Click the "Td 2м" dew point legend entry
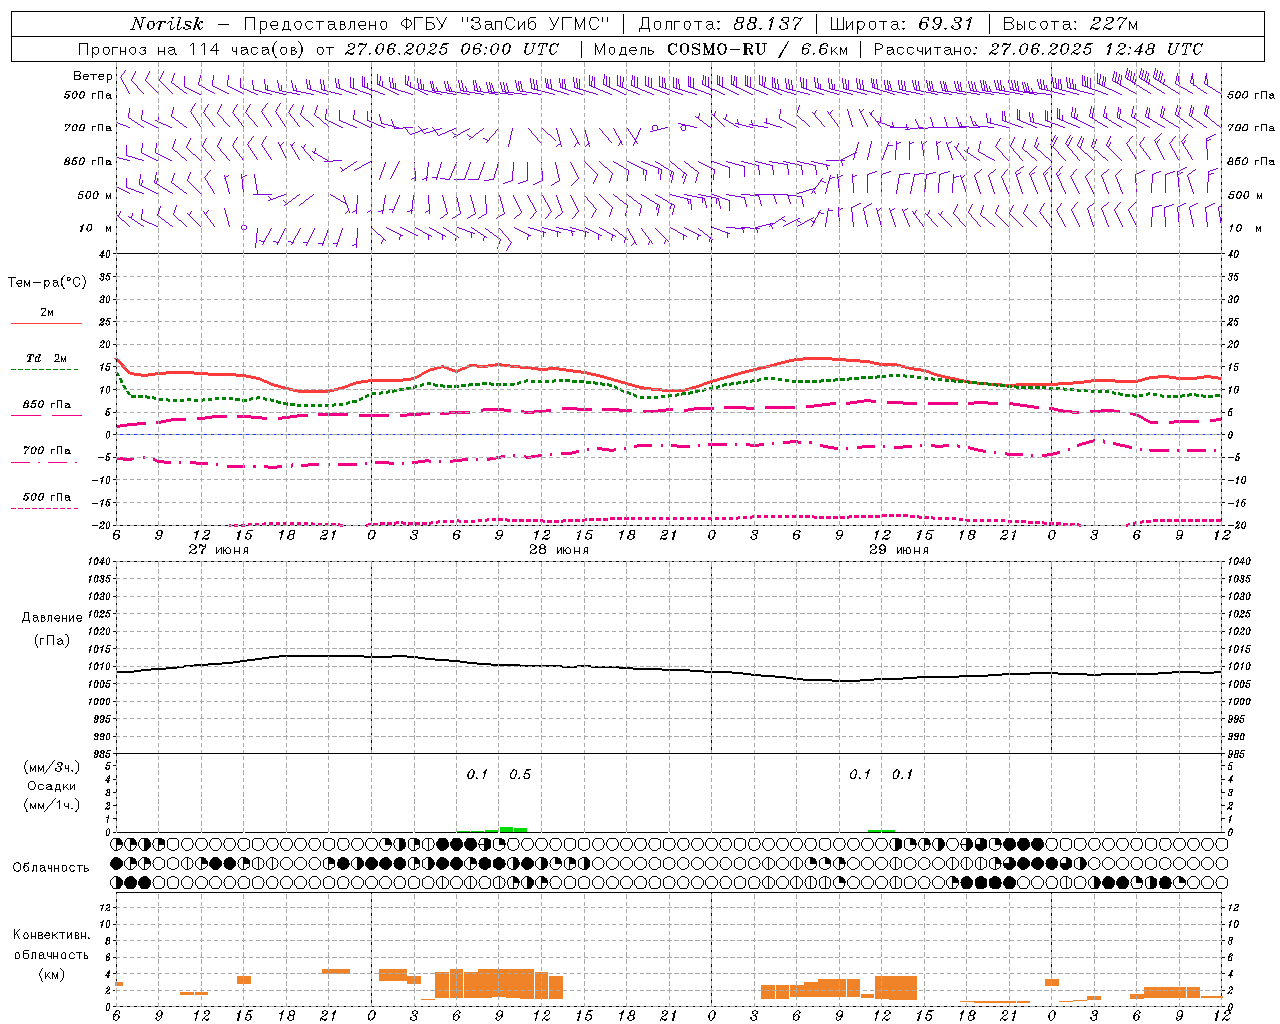The image size is (1280, 1024). (46, 358)
